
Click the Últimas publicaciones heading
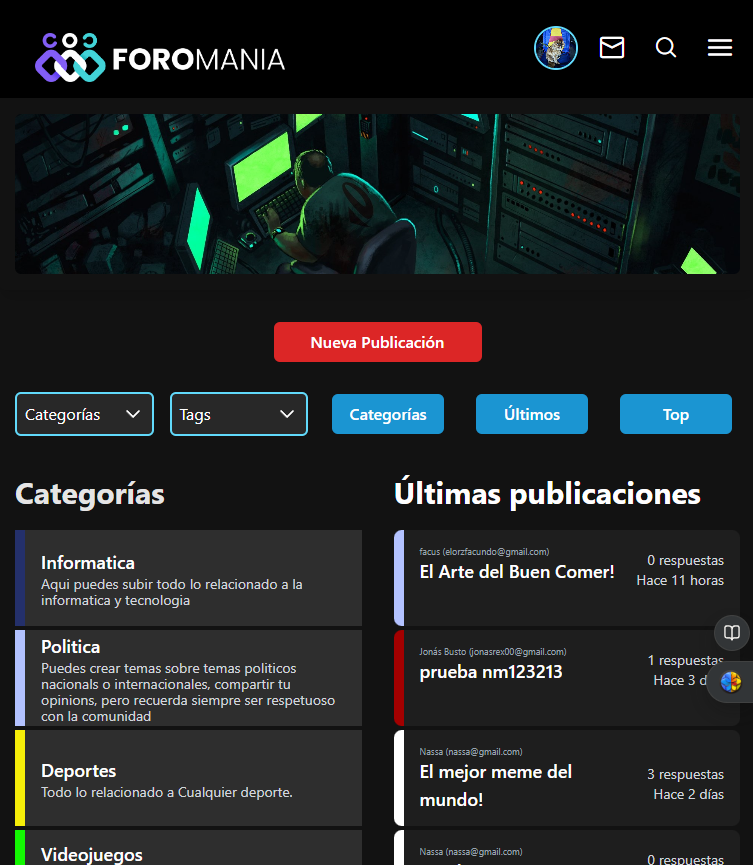point(547,494)
